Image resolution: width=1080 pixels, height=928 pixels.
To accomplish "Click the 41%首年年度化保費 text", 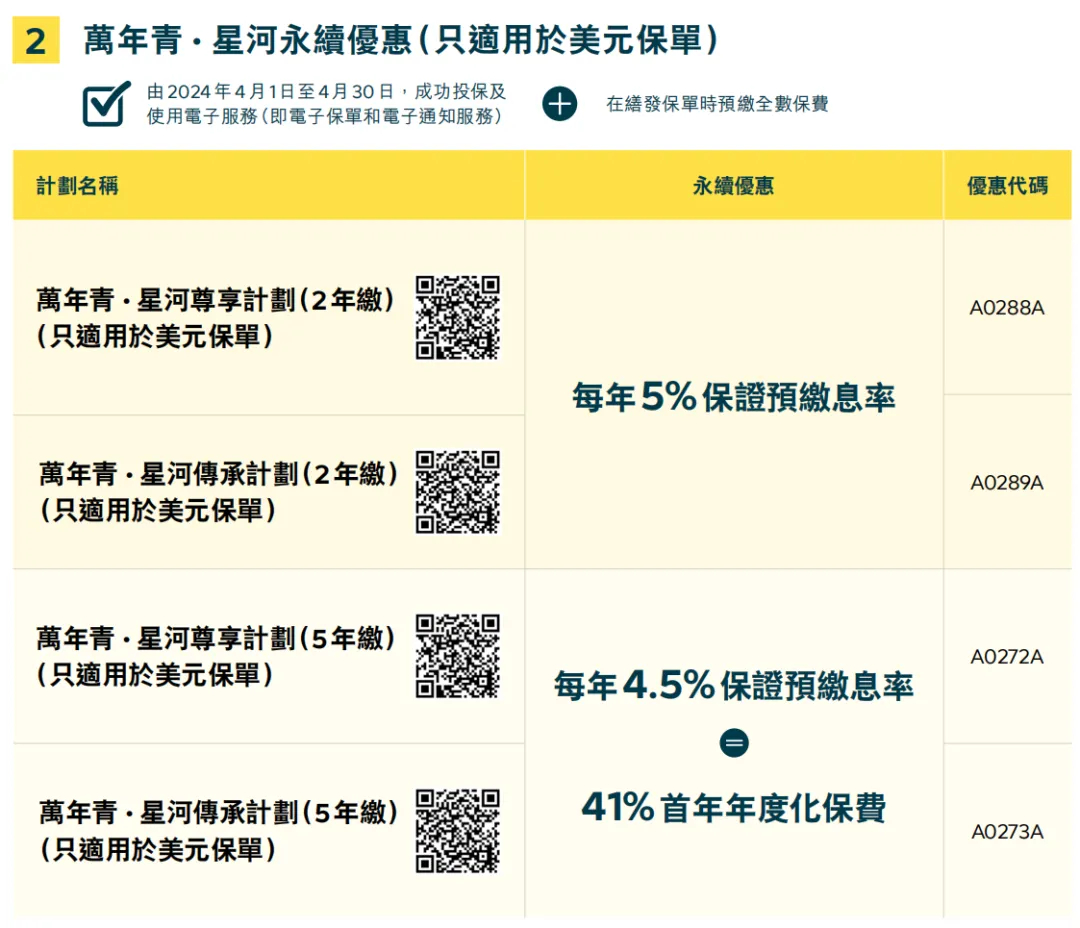I will tap(734, 807).
